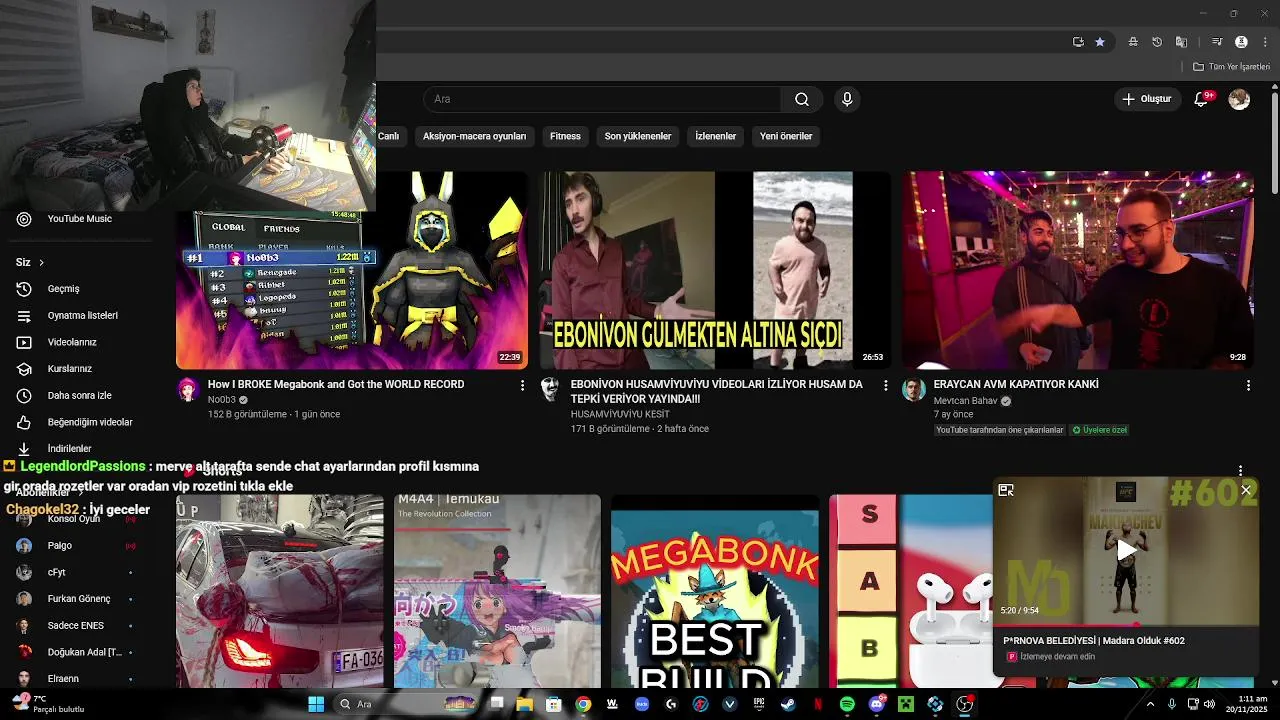The height and width of the screenshot is (720, 1280).
Task: Open Geçmiş in the sidebar
Action: point(80,289)
